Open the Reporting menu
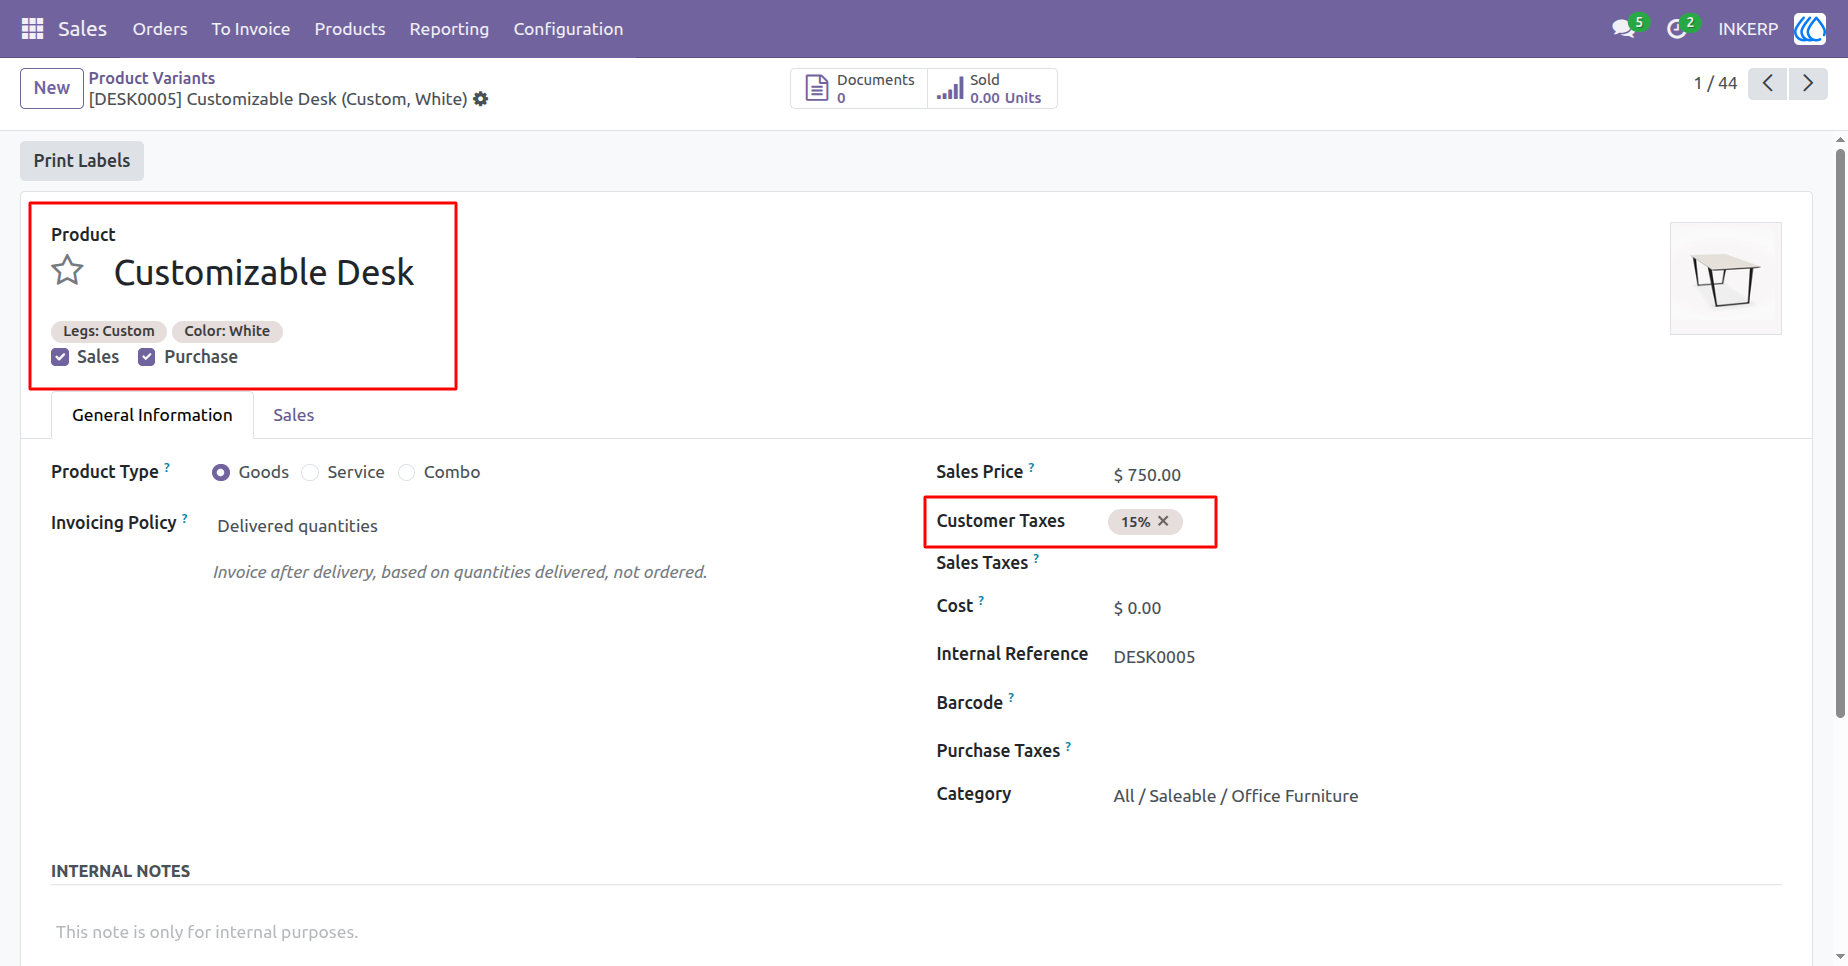The height and width of the screenshot is (966, 1848). click(x=449, y=29)
